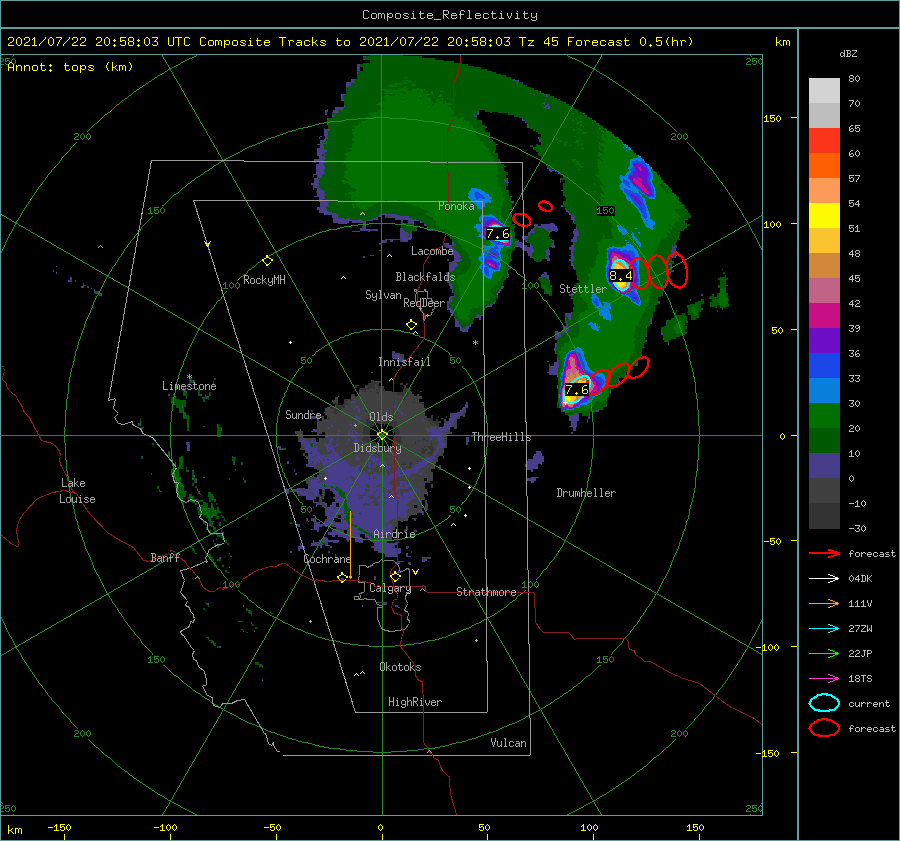Click the Limestone label
This screenshot has height=841, width=900.
pos(189,386)
